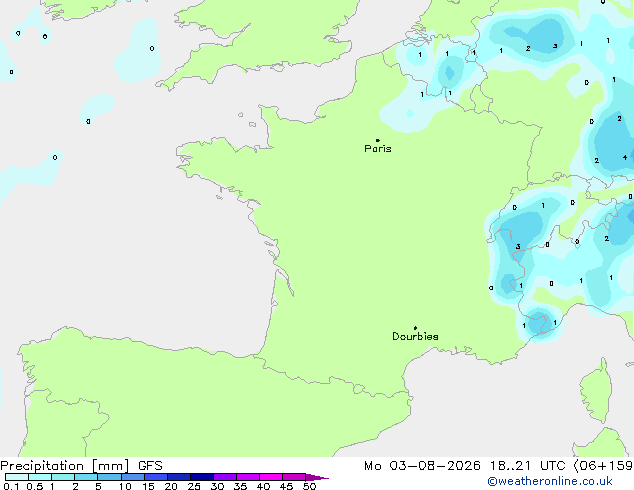Pick the 10–15 mm blue legend swatch

pos(133,477)
